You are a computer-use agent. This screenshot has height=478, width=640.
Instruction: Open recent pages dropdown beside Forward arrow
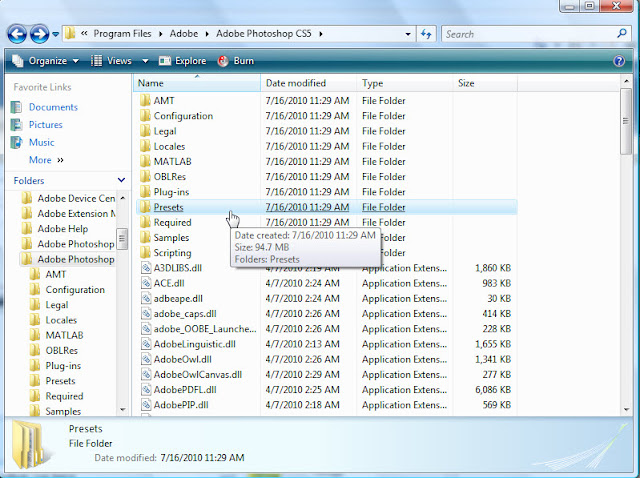tap(56, 34)
